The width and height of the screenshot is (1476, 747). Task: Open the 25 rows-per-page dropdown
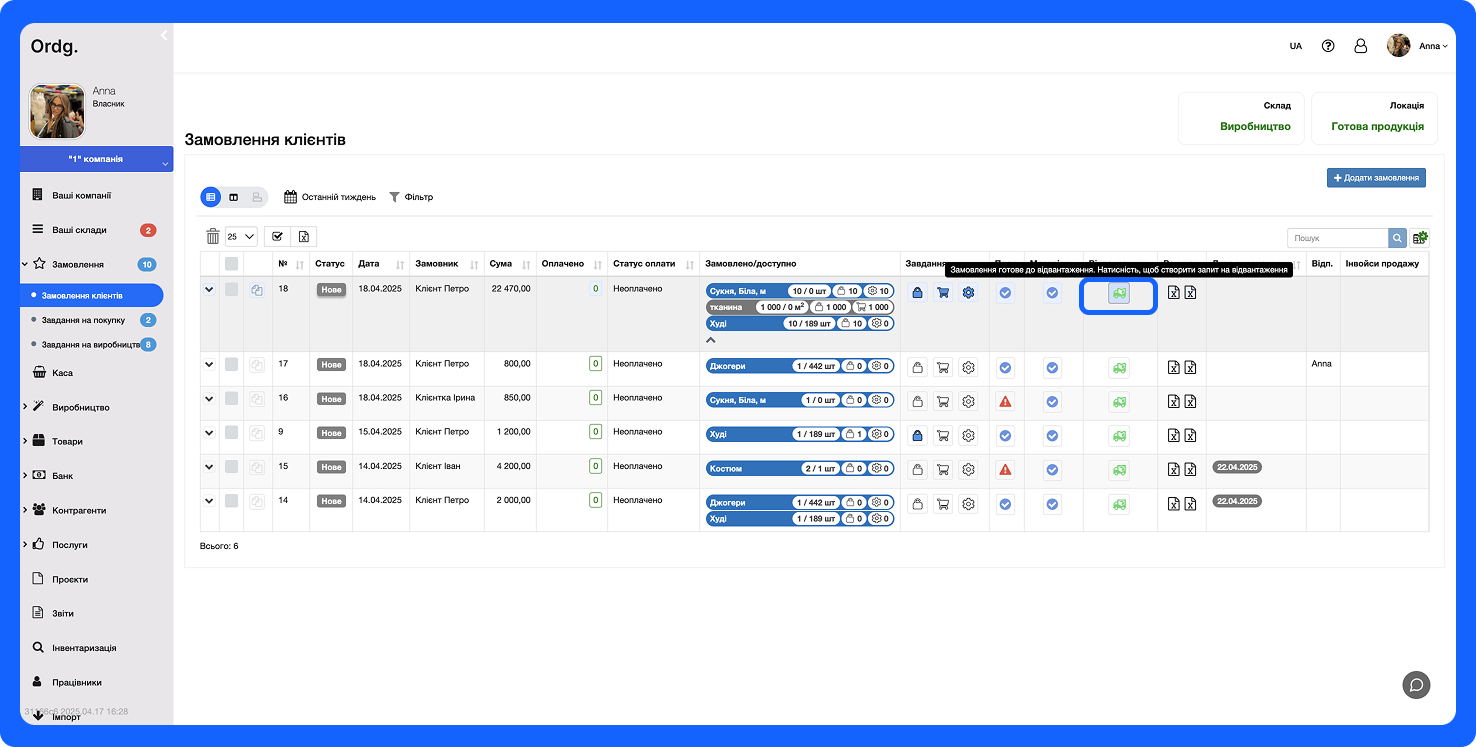(x=241, y=236)
